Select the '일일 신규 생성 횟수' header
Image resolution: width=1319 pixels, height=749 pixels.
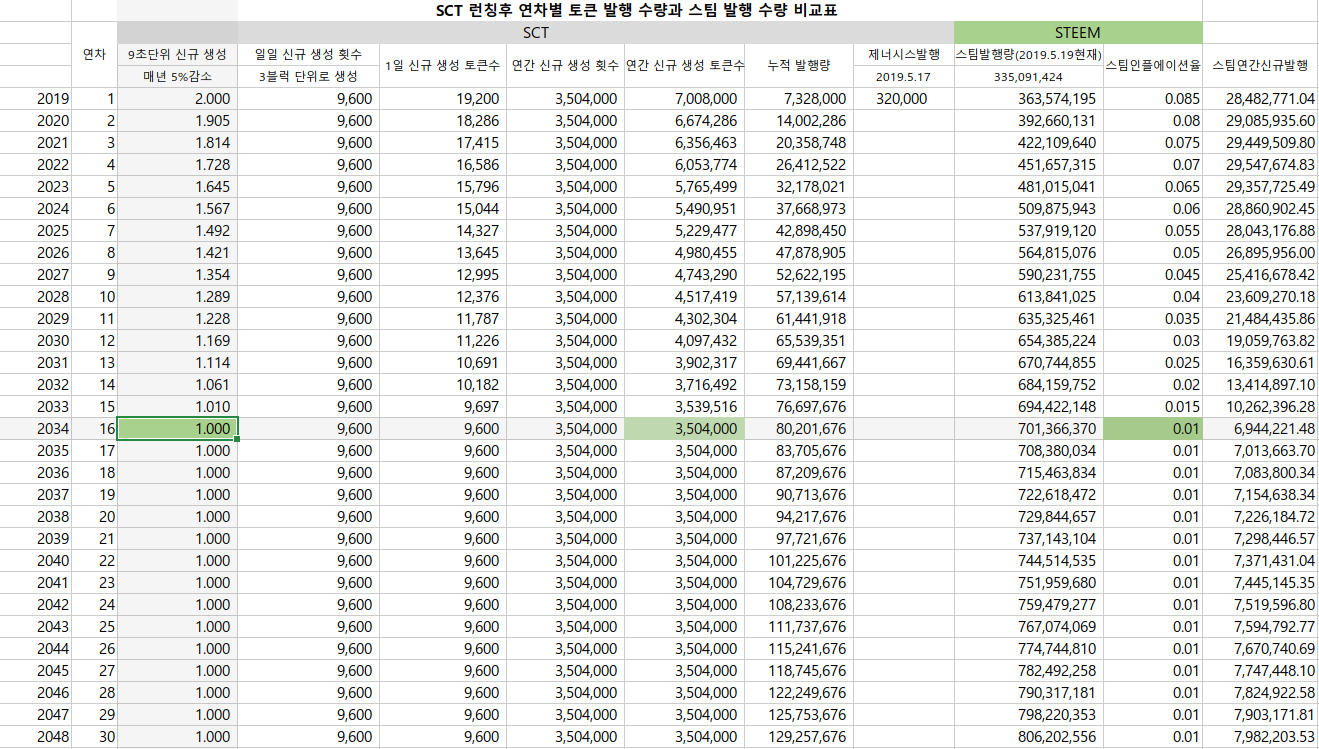coord(308,55)
